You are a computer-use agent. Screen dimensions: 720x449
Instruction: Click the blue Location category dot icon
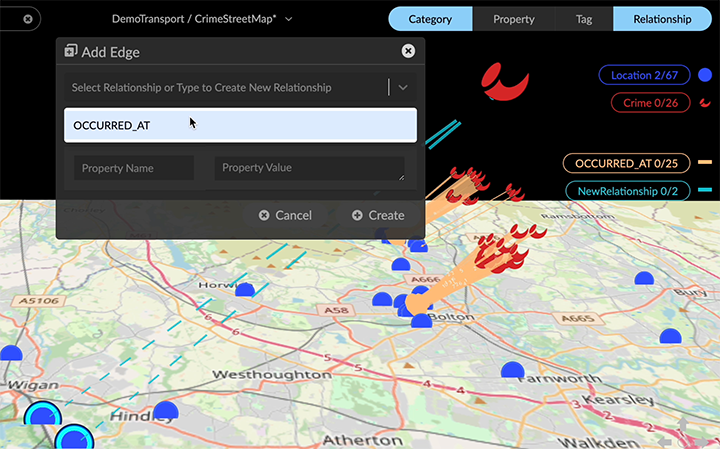tap(706, 75)
